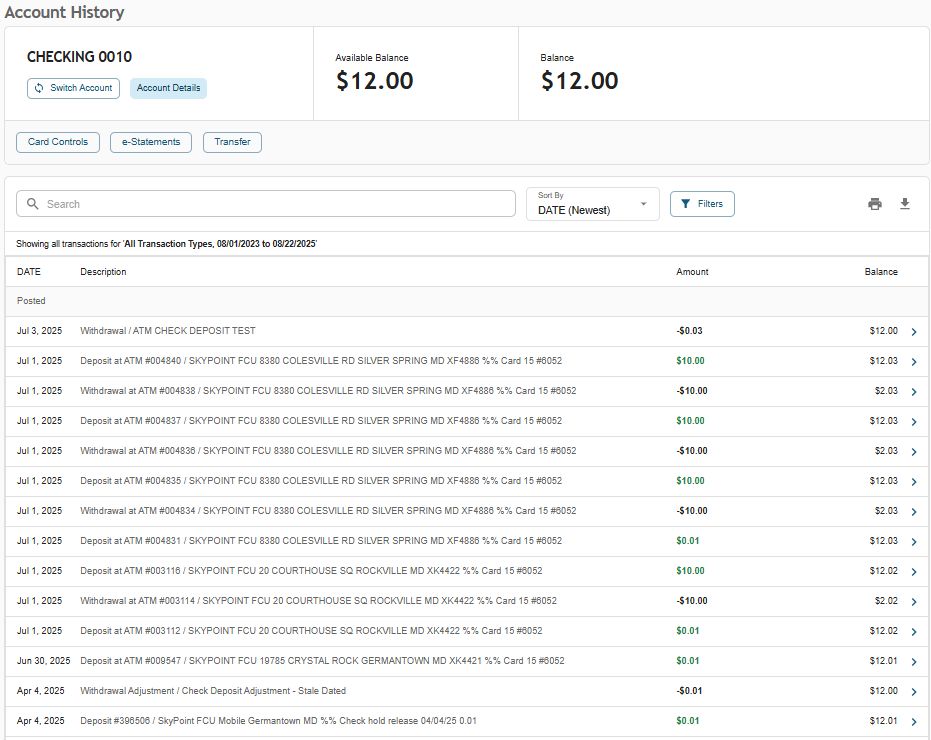
Task: Click the print icon
Action: tap(875, 204)
